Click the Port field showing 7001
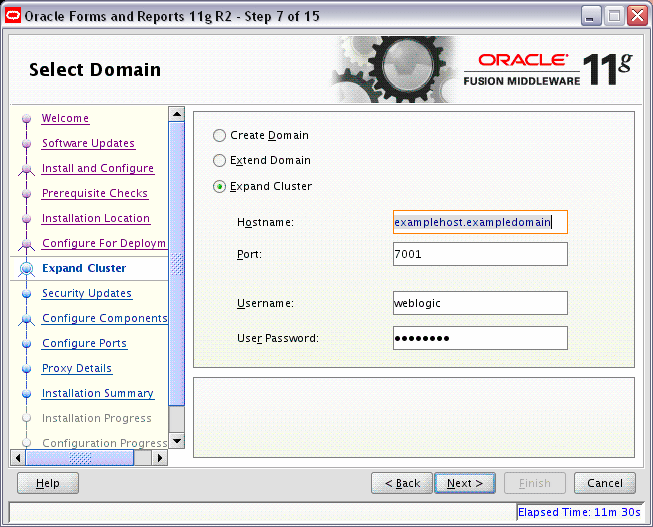 480,254
